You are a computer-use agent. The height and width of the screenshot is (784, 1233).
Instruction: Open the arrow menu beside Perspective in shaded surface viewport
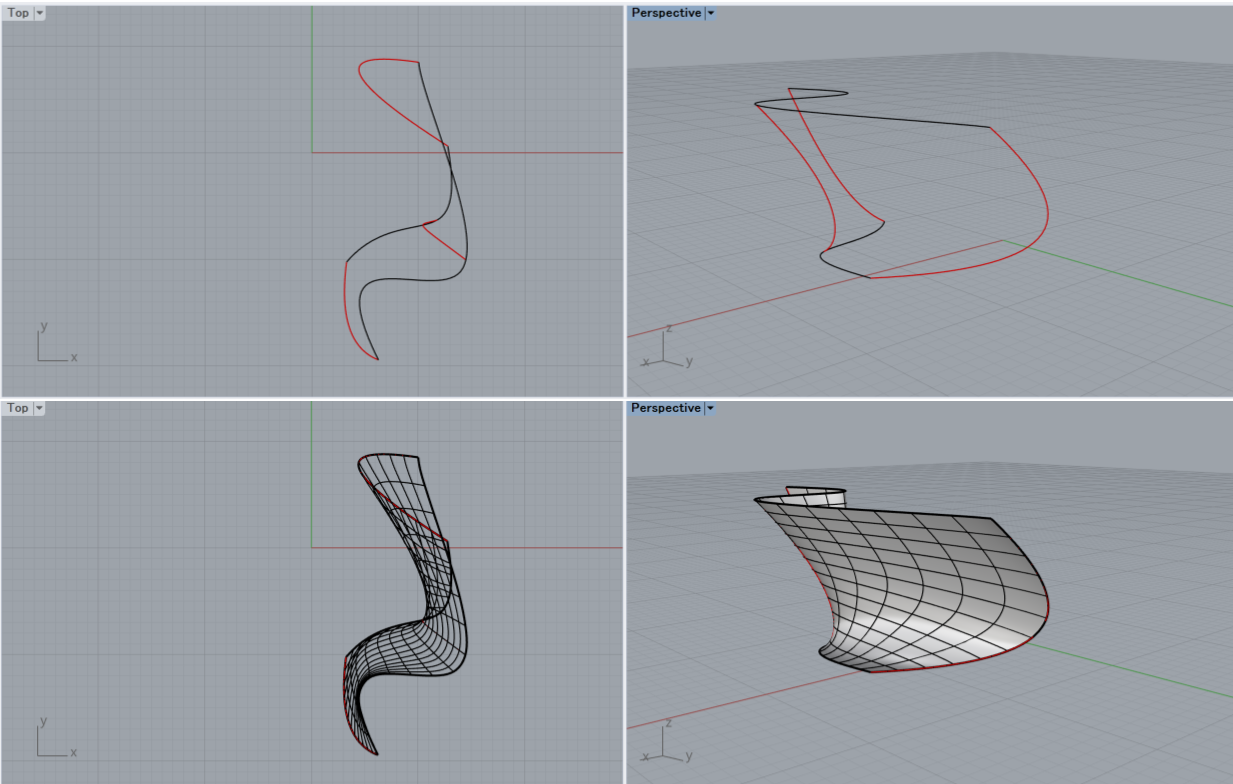pyautogui.click(x=711, y=408)
